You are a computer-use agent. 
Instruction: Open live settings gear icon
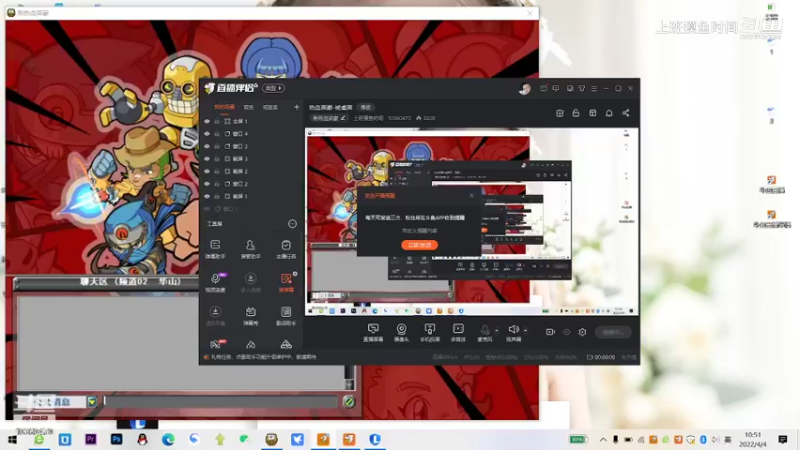tap(582, 332)
